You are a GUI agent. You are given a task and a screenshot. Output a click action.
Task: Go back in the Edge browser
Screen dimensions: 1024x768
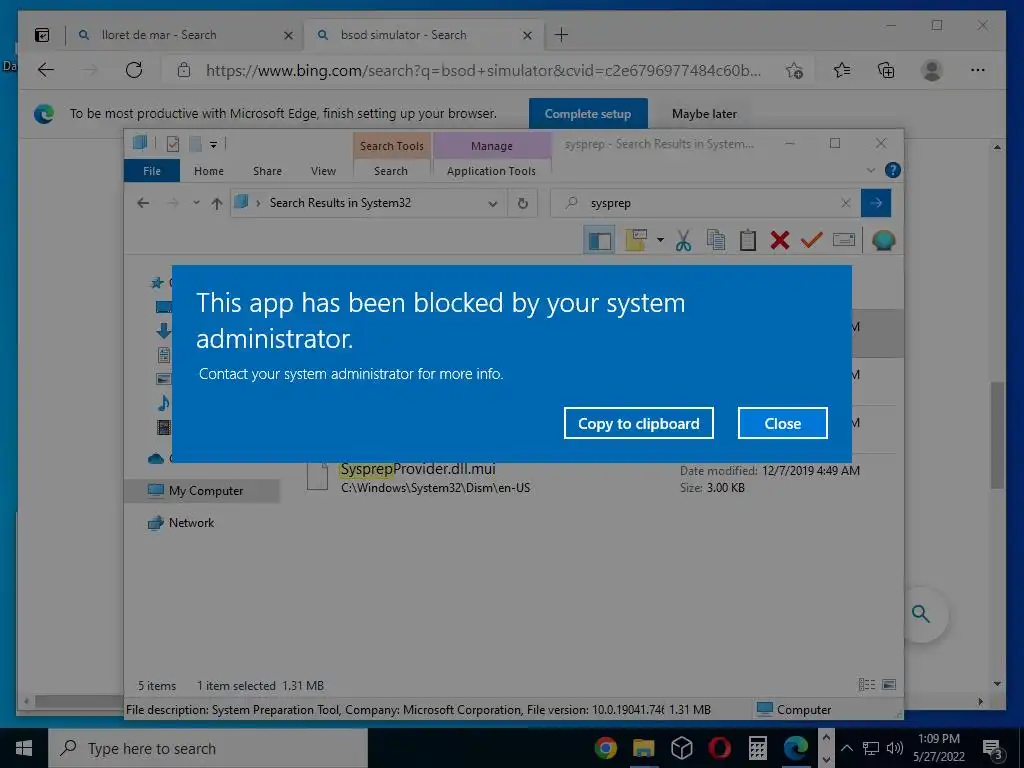coord(46,70)
